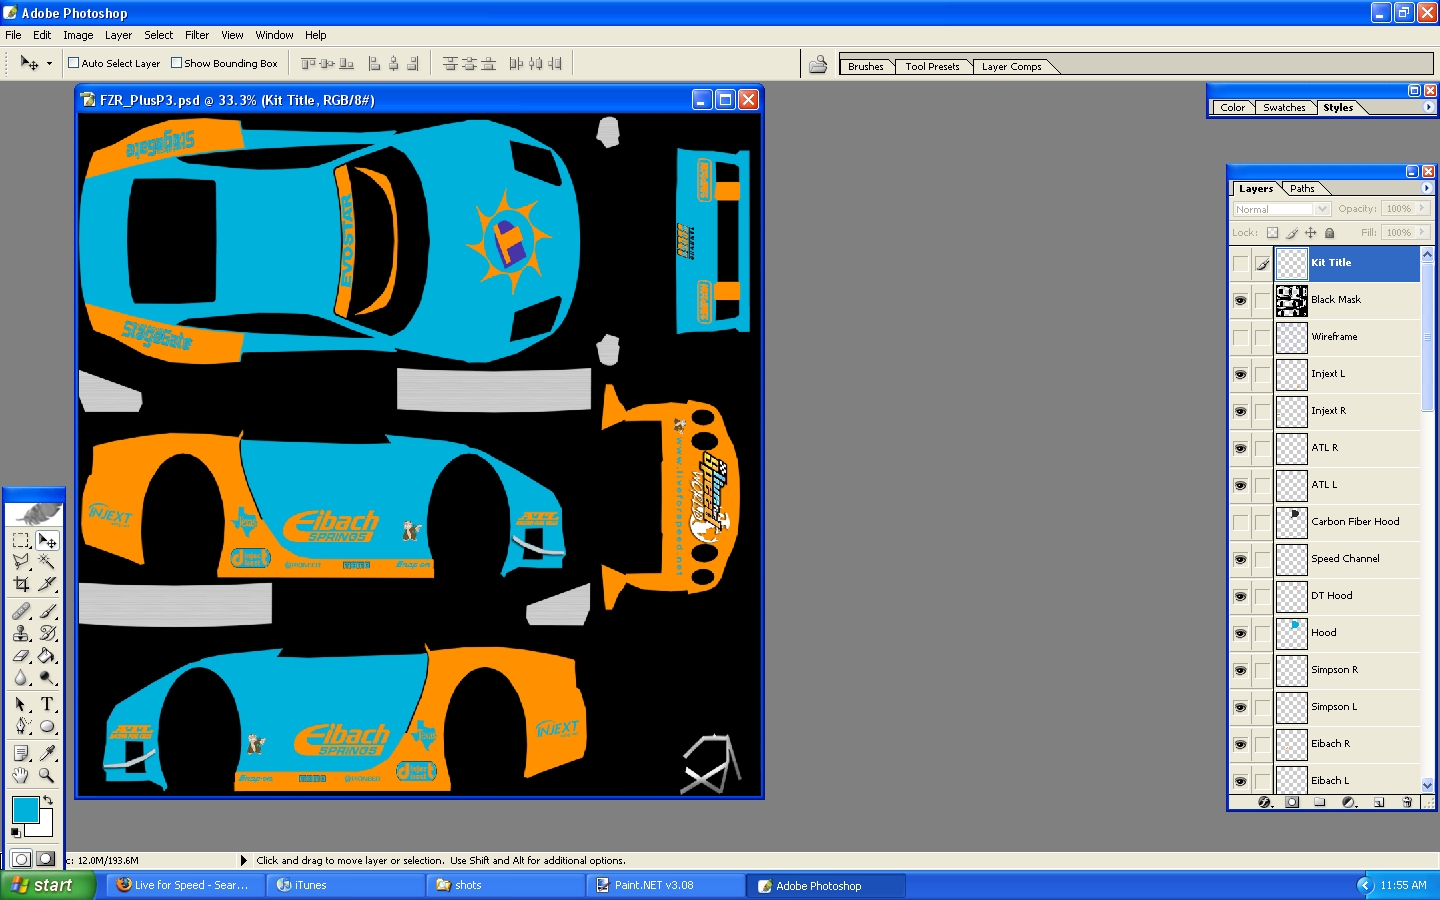Pick the Polygonal Lasso tool
The height and width of the screenshot is (900, 1440).
tap(21, 562)
